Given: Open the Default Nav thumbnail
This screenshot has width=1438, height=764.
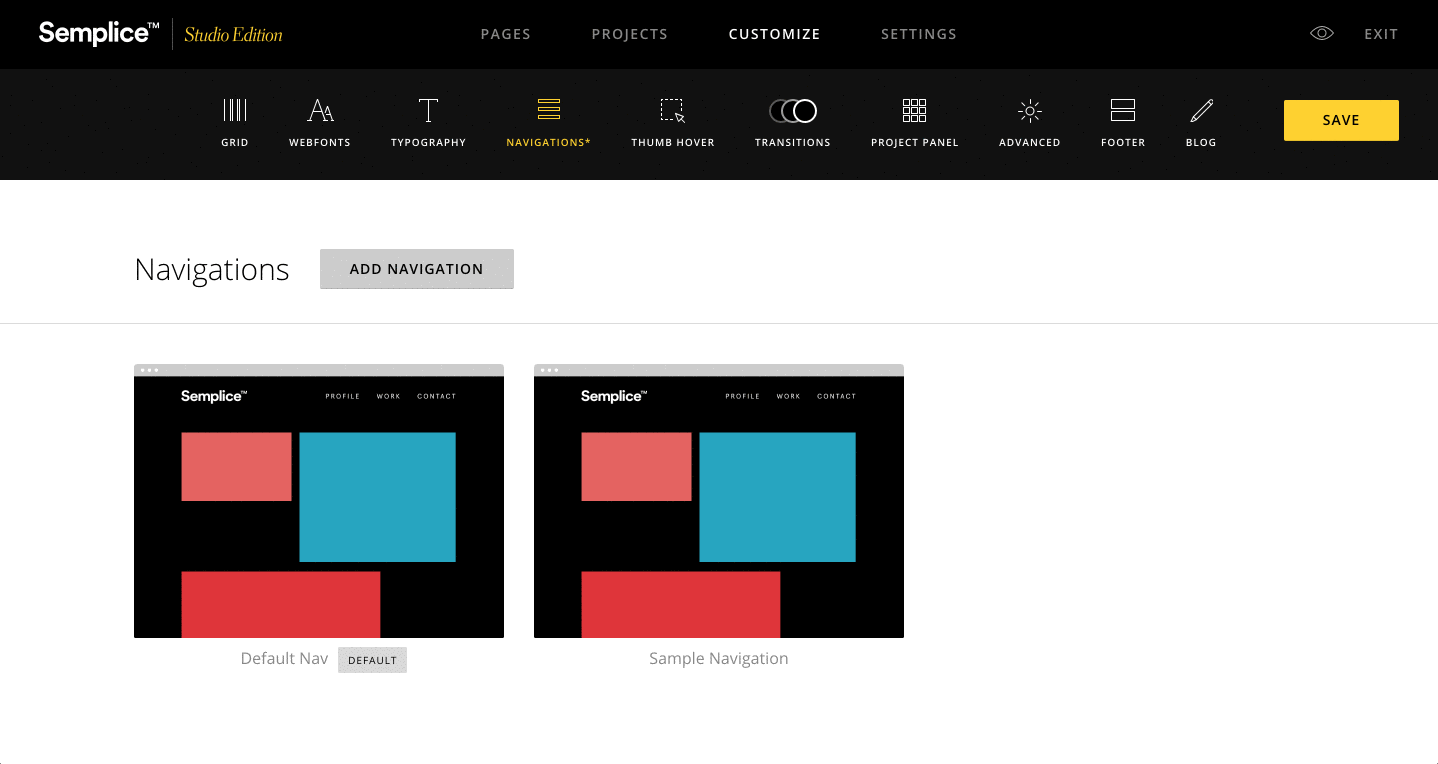Looking at the screenshot, I should [319, 502].
